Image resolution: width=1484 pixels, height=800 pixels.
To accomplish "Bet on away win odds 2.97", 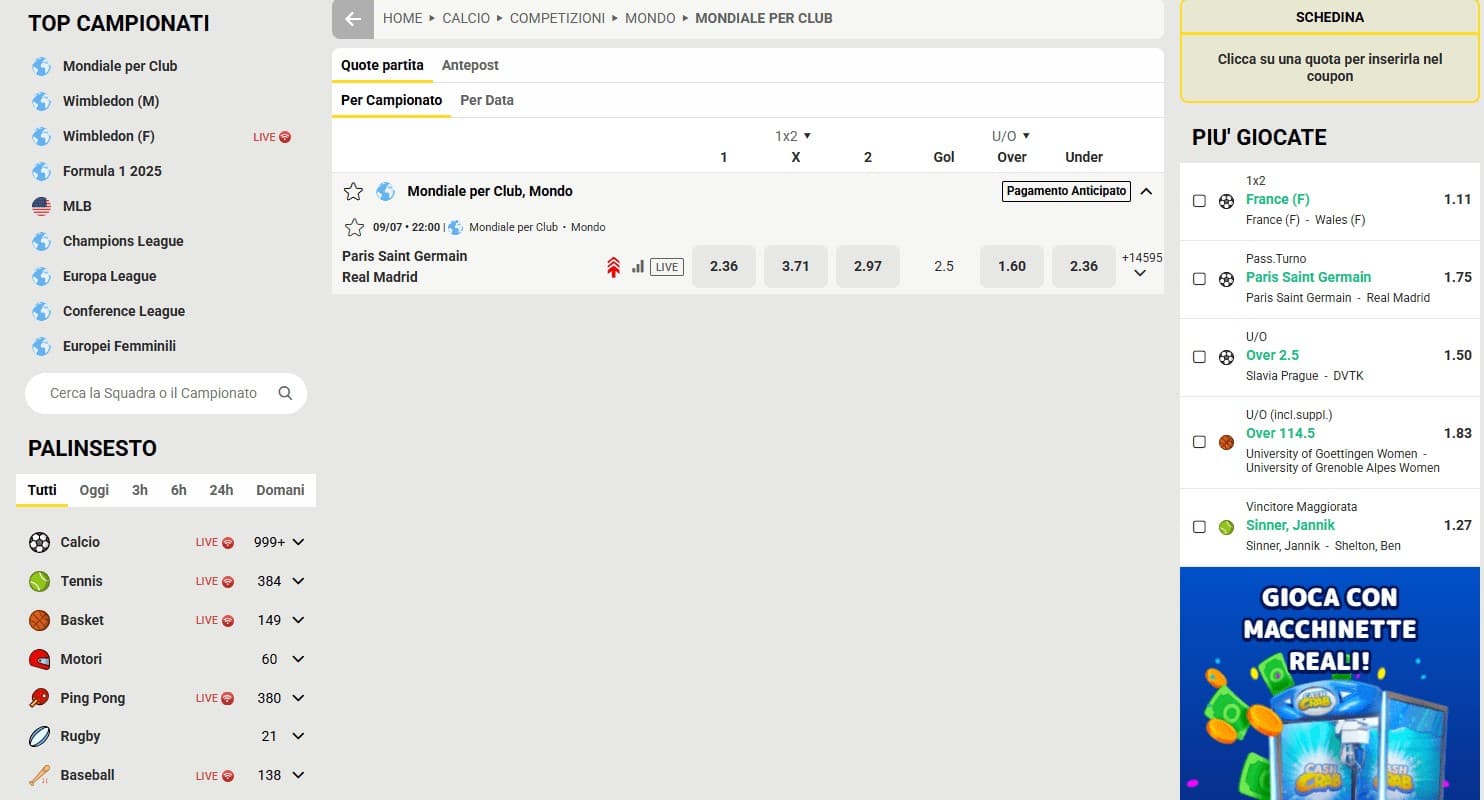I will pos(868,266).
